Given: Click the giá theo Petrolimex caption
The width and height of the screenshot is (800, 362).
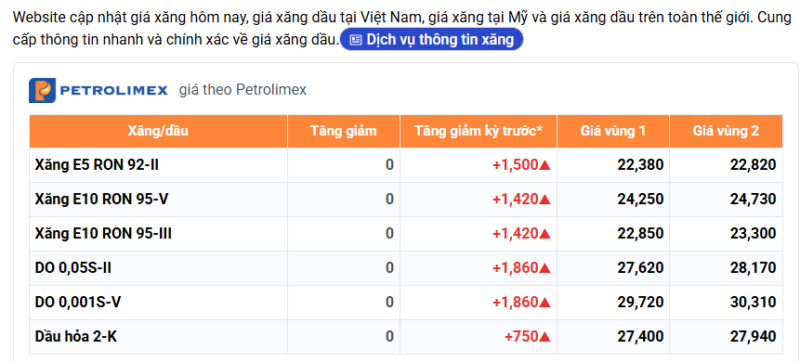Looking at the screenshot, I should point(243,90).
